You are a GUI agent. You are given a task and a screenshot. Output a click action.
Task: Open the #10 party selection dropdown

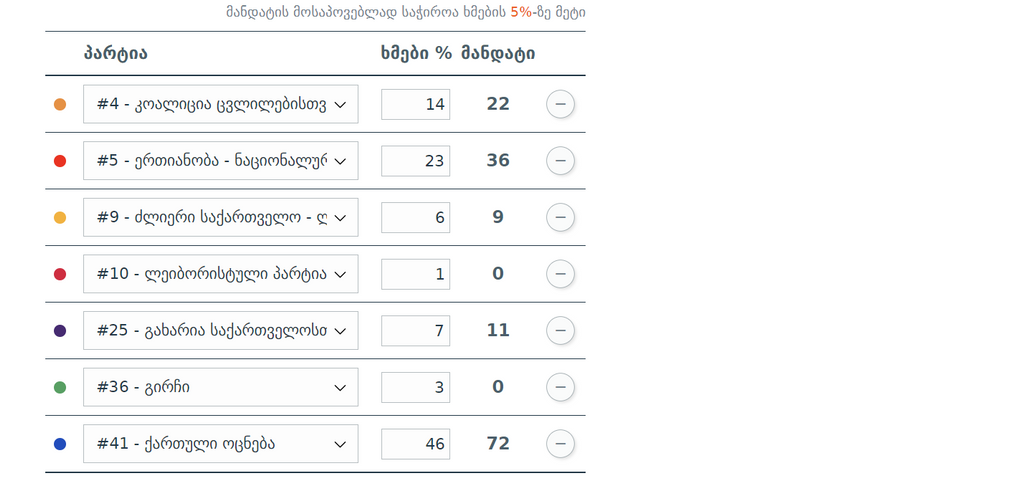pos(220,274)
